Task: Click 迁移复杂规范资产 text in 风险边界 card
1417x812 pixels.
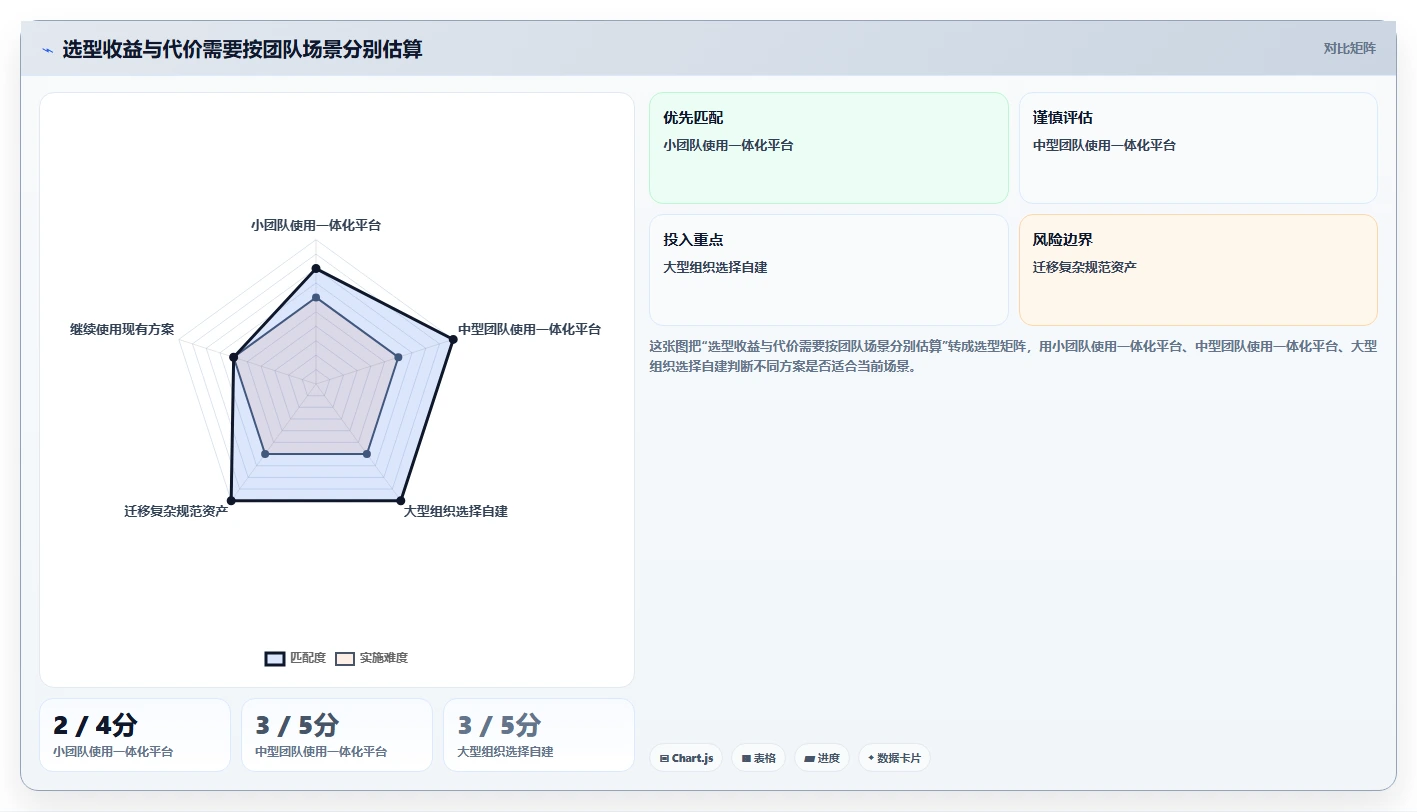Action: pos(1085,267)
